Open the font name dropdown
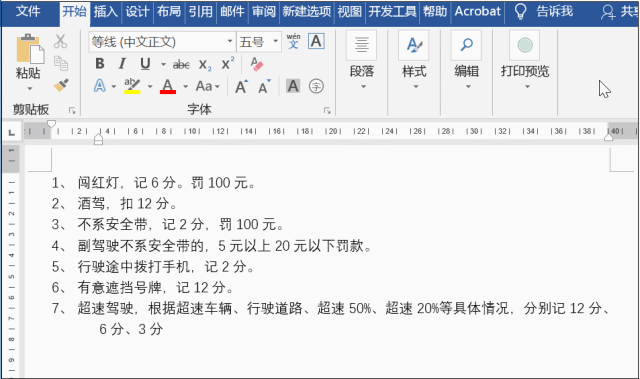The width and height of the screenshot is (640, 379). coord(230,42)
